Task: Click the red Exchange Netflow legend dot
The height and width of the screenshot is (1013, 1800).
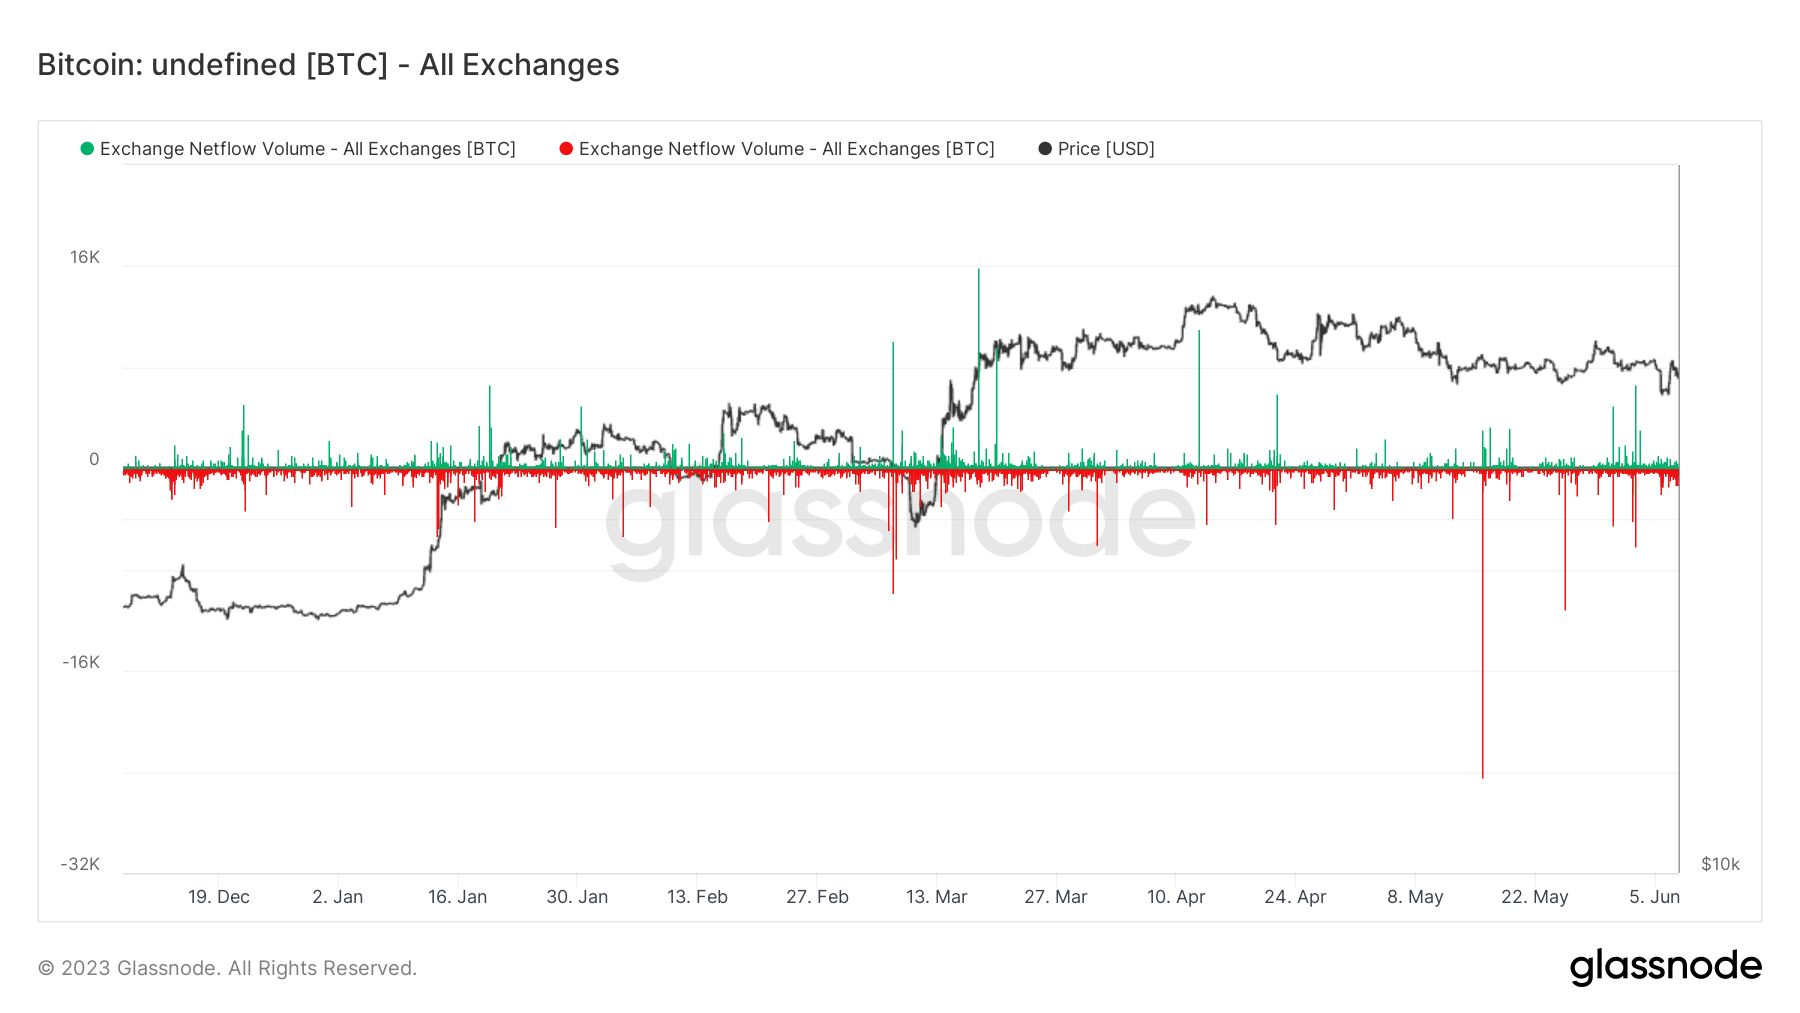Action: pyautogui.click(x=566, y=149)
